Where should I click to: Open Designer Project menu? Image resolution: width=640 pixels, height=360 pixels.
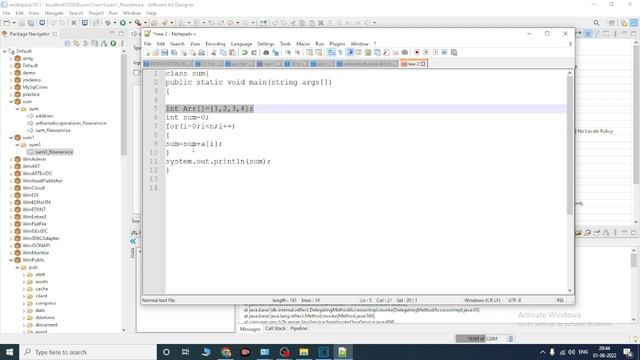96,13
